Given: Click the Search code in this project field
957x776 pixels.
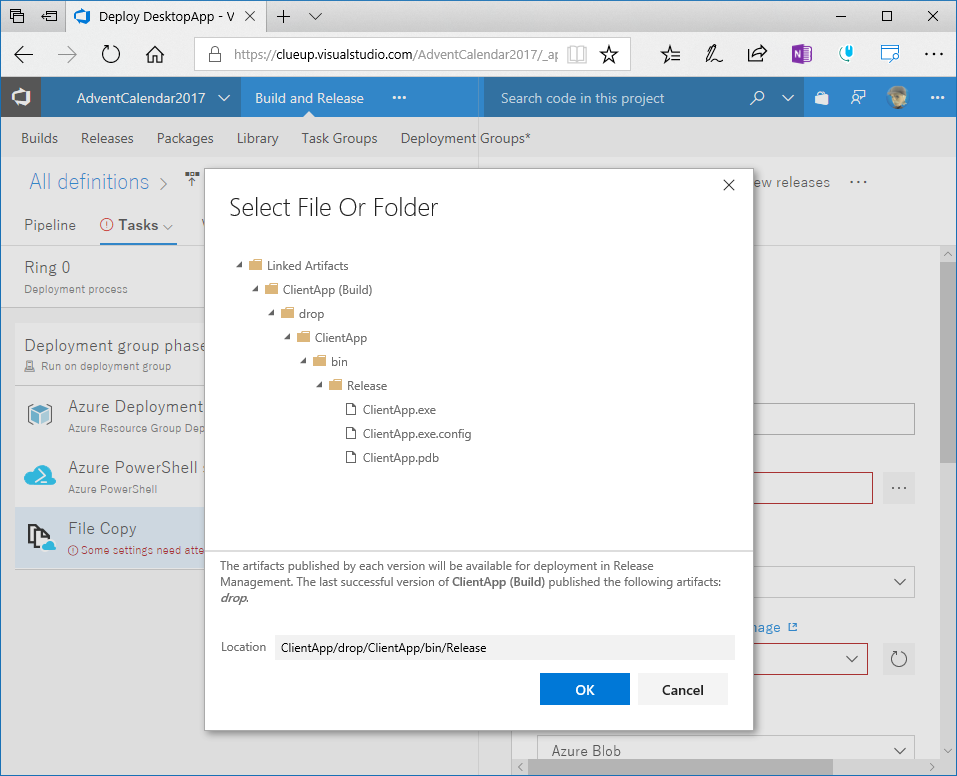Looking at the screenshot, I should coord(616,98).
